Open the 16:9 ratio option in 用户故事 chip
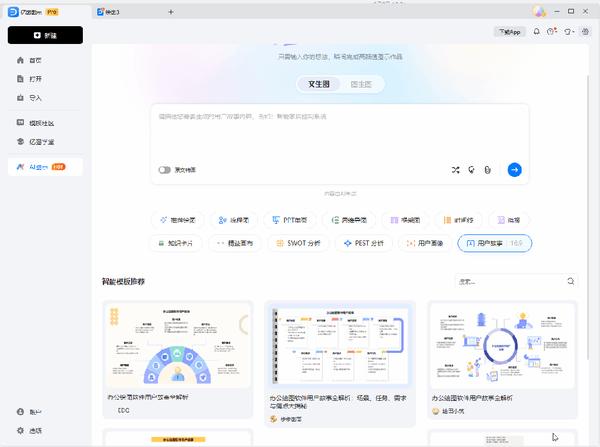Viewport: 600px width, 447px height. pos(516,243)
